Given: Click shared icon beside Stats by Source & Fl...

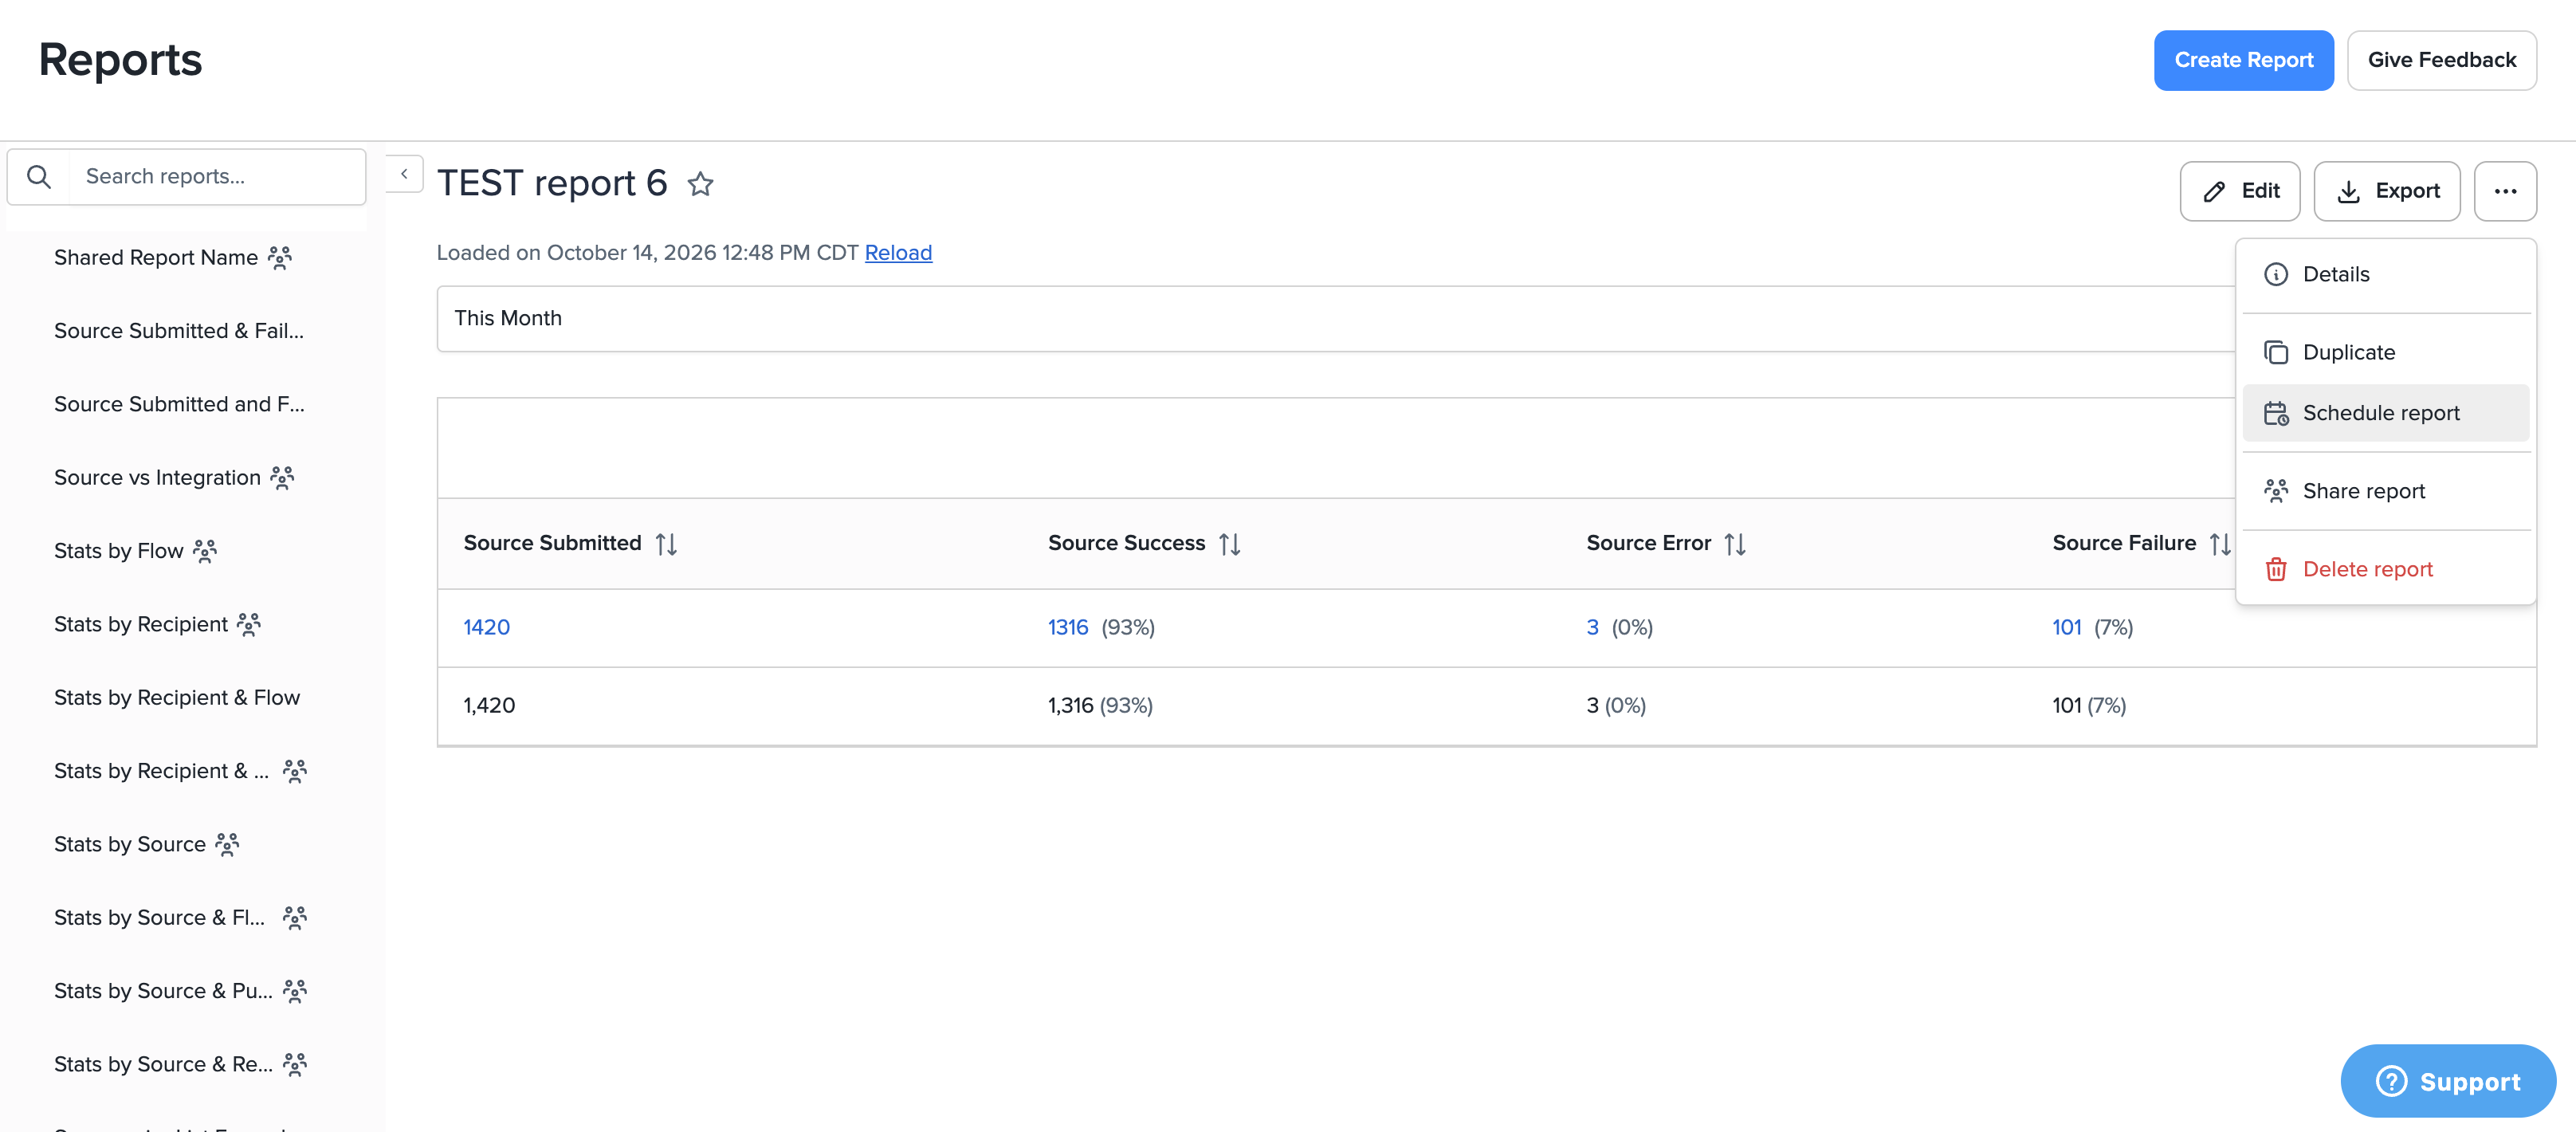Looking at the screenshot, I should (295, 918).
